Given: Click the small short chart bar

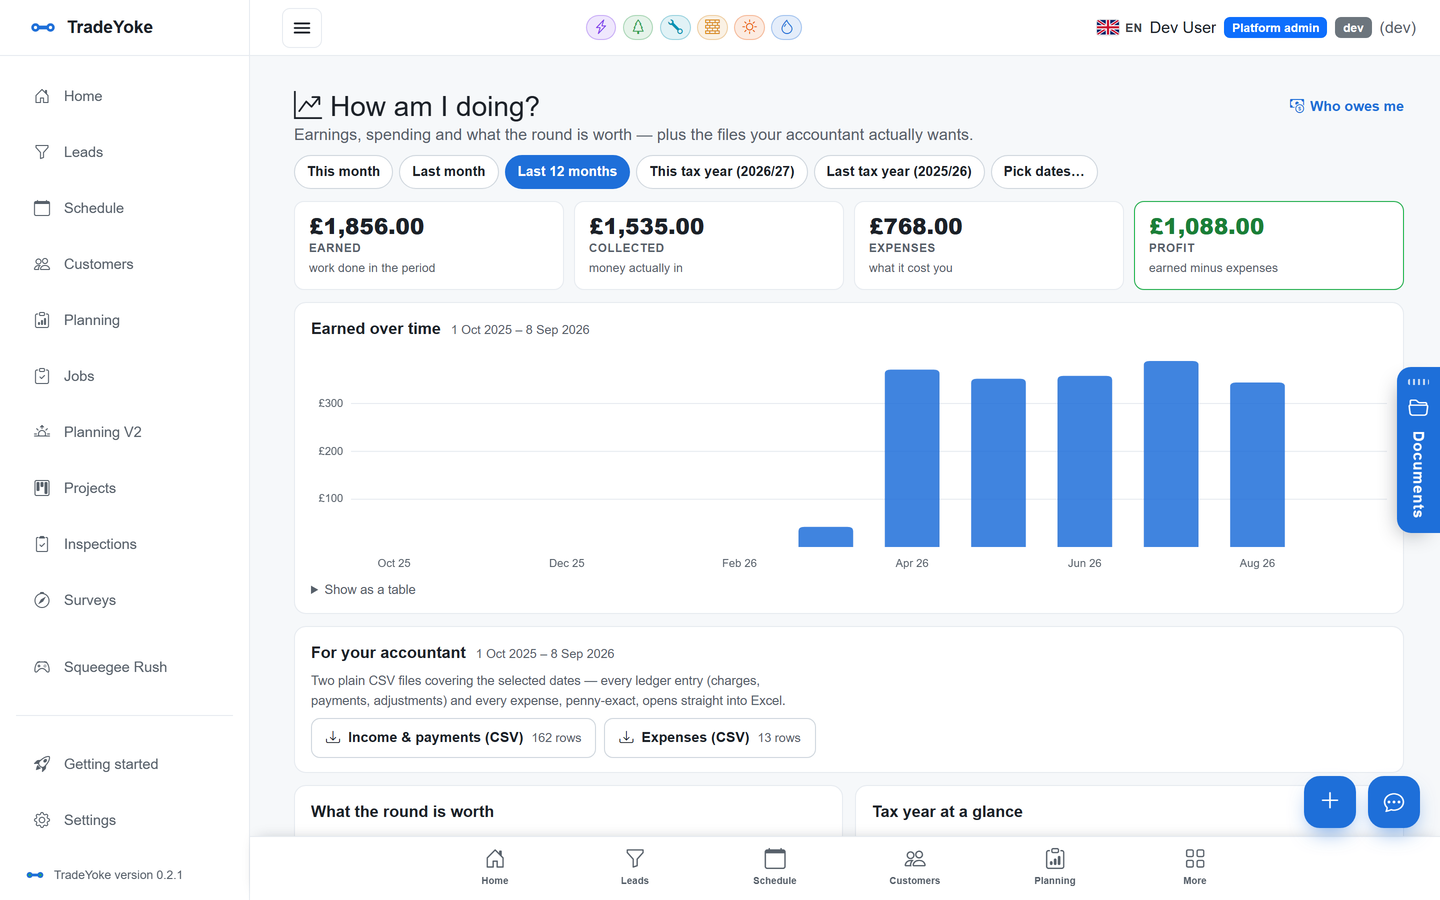Looking at the screenshot, I should (826, 537).
